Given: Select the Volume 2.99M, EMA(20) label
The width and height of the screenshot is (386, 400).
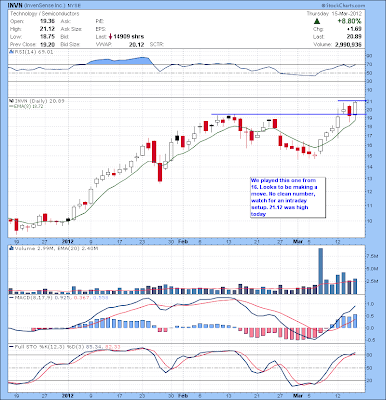Looking at the screenshot, I should [56, 248].
